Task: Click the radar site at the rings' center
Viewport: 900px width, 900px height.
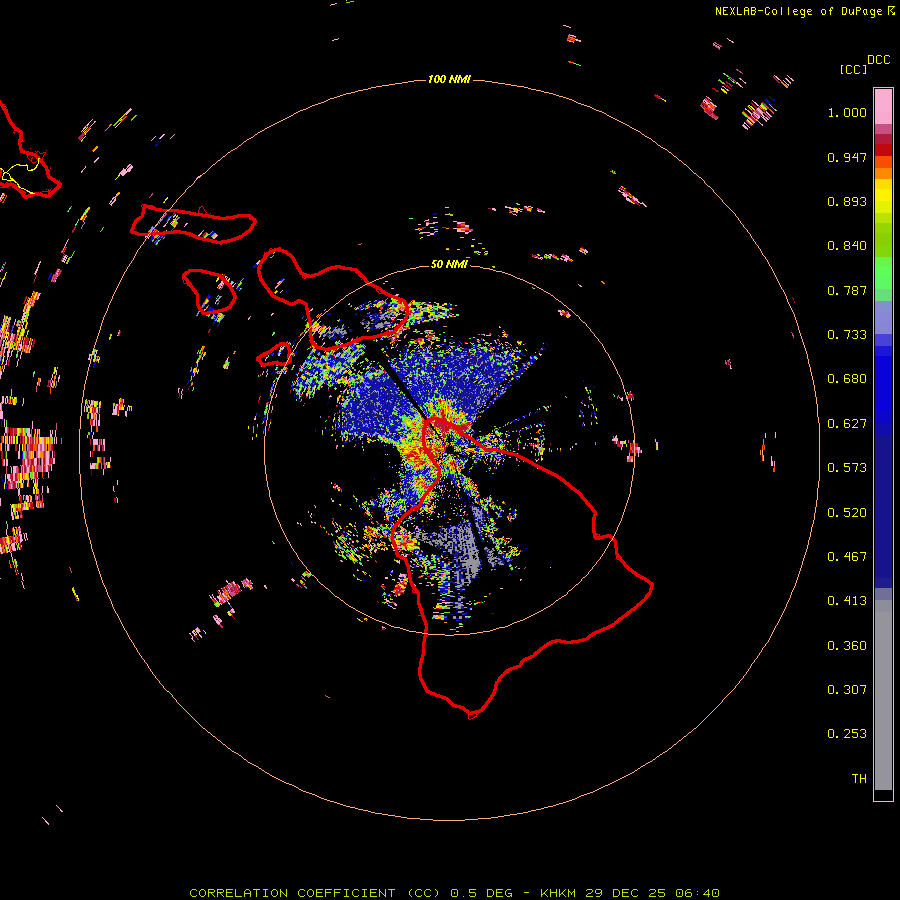Action: pyautogui.click(x=449, y=449)
